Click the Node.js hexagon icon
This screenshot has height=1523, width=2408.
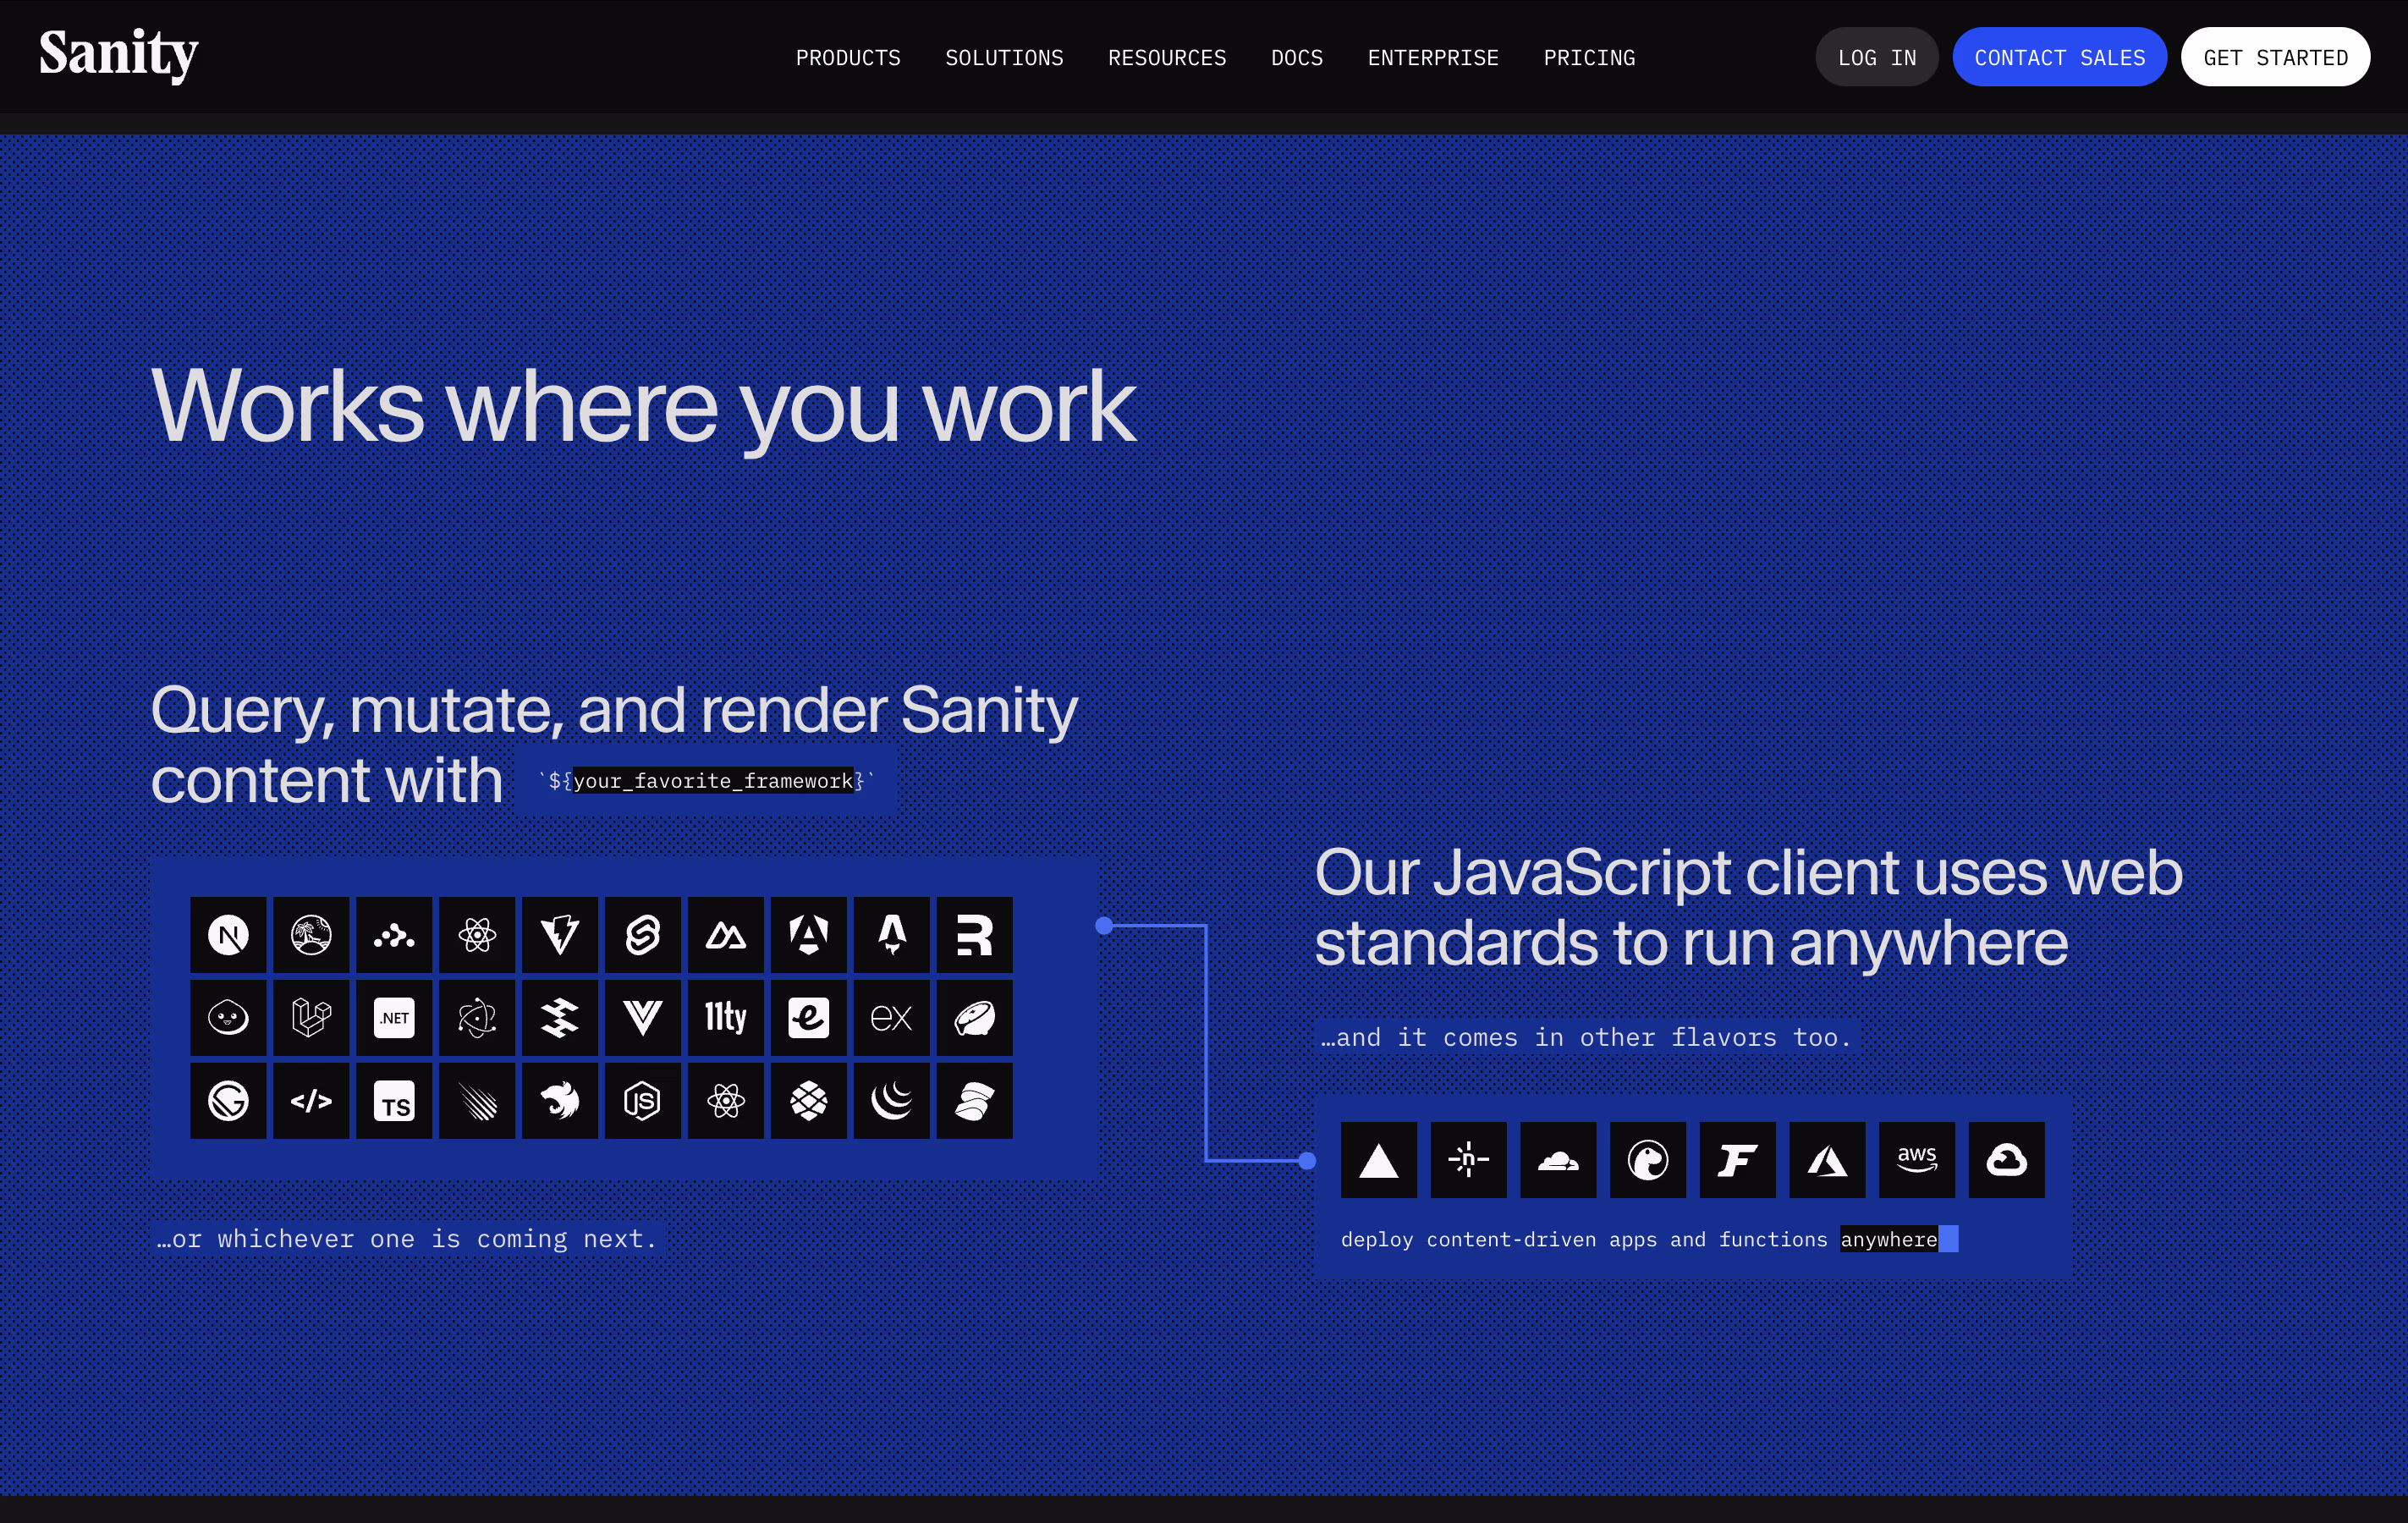tap(642, 1101)
